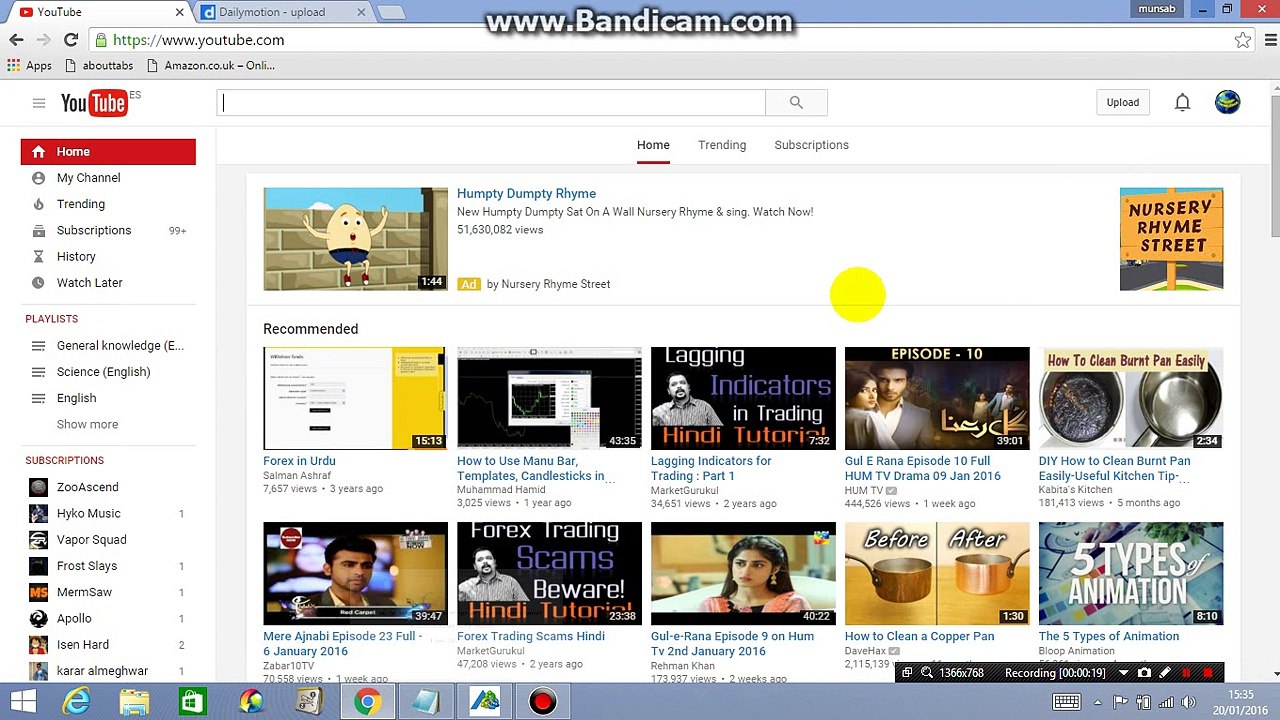
Task: Open How to Clean a Copper Pan link
Action: click(x=919, y=636)
